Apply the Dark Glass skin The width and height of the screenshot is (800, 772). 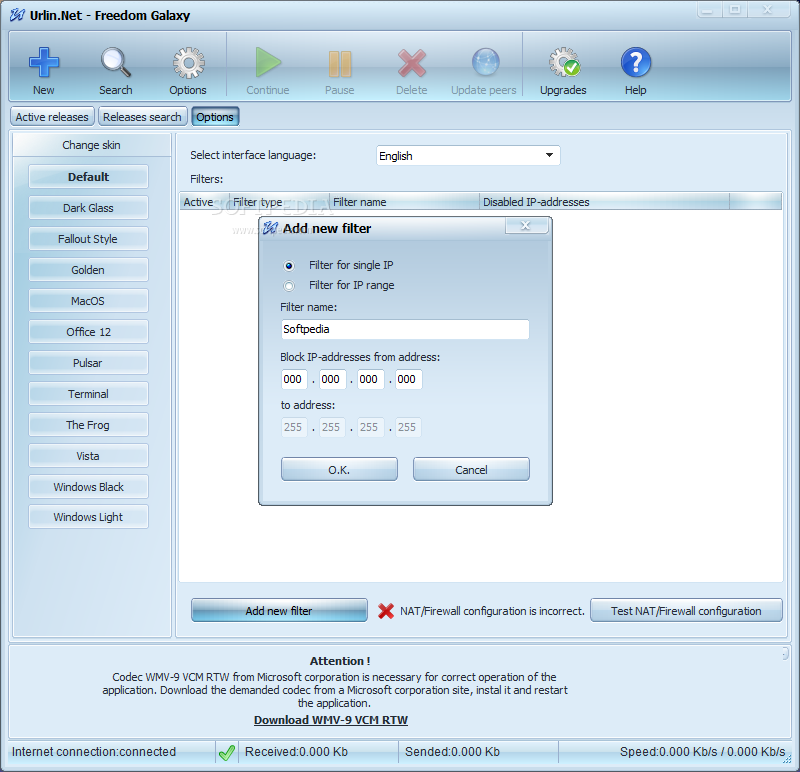click(x=88, y=208)
